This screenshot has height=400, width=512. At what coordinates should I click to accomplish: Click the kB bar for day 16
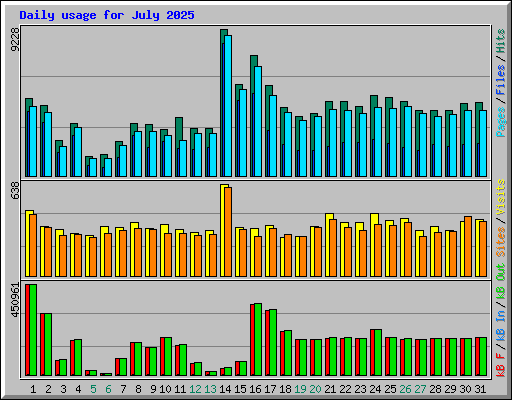[x=256, y=340]
